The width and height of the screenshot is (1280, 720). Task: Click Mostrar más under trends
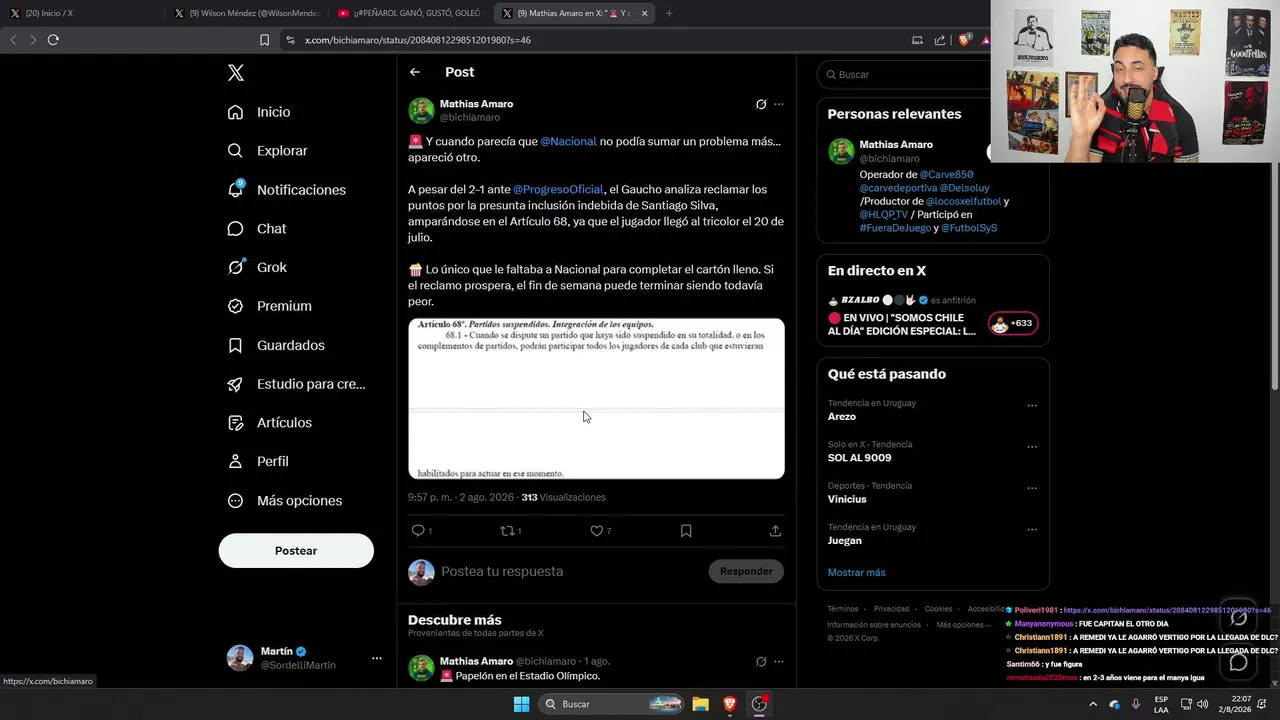click(x=857, y=572)
